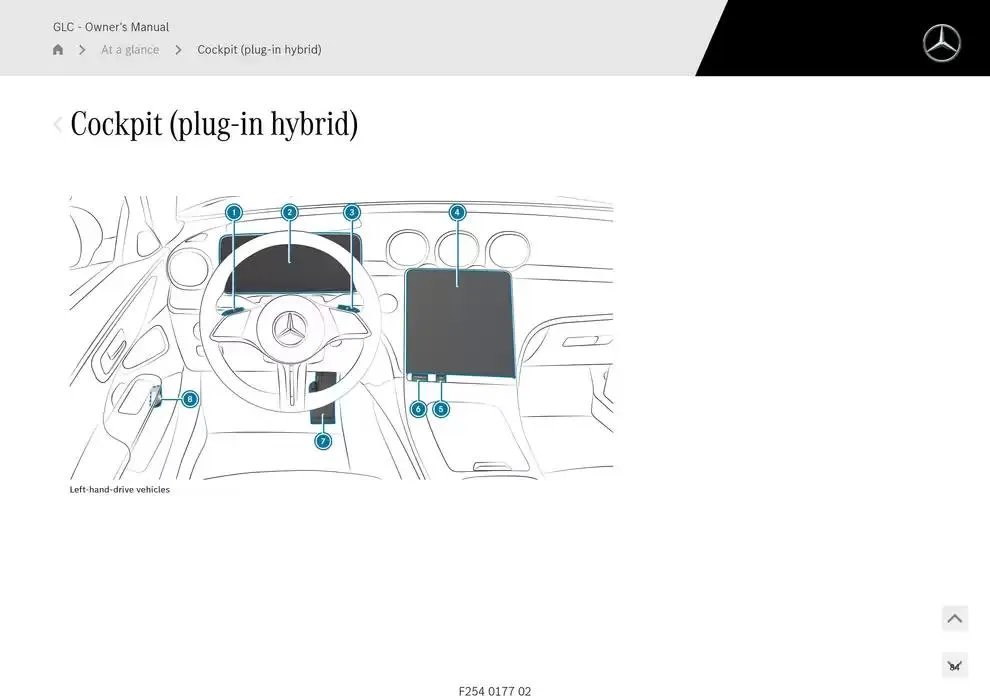The width and height of the screenshot is (990, 700).
Task: Click the home icon in the breadcrumb
Action: tap(57, 48)
